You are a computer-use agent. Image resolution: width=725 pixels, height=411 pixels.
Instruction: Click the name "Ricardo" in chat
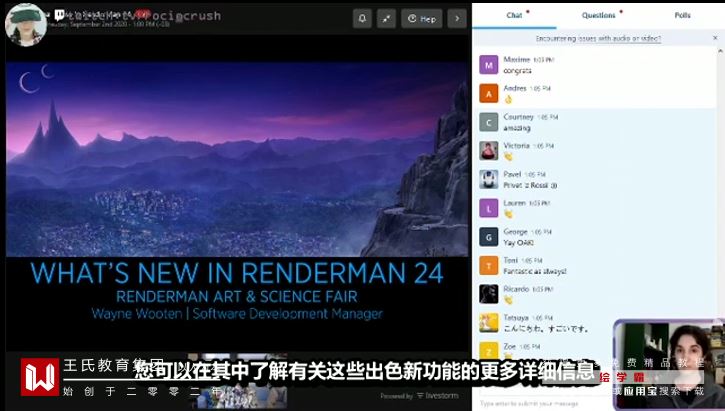[x=516, y=289]
